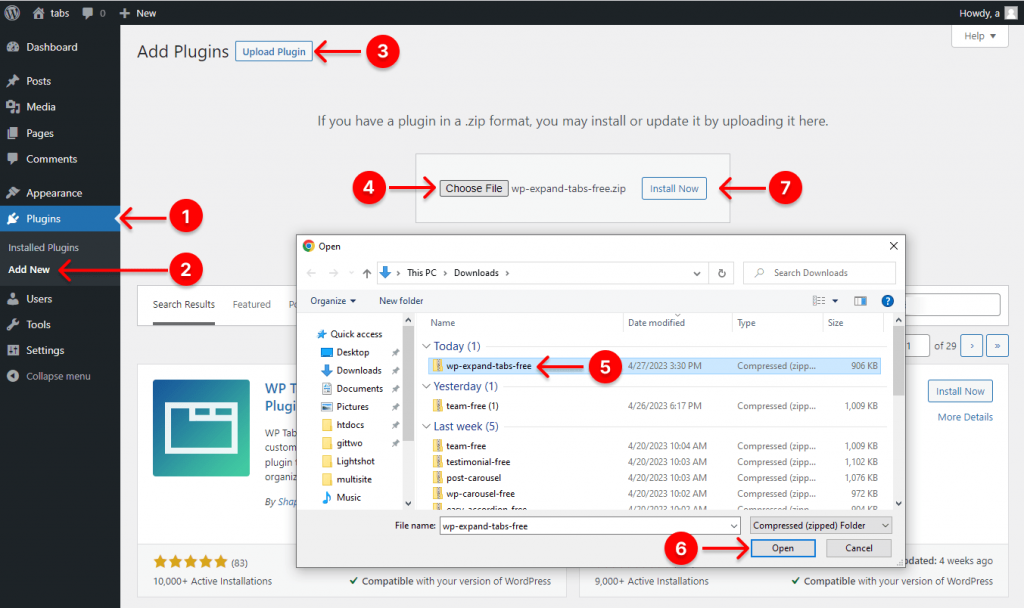
Task: Open comments bubble in admin bar
Action: (93, 13)
